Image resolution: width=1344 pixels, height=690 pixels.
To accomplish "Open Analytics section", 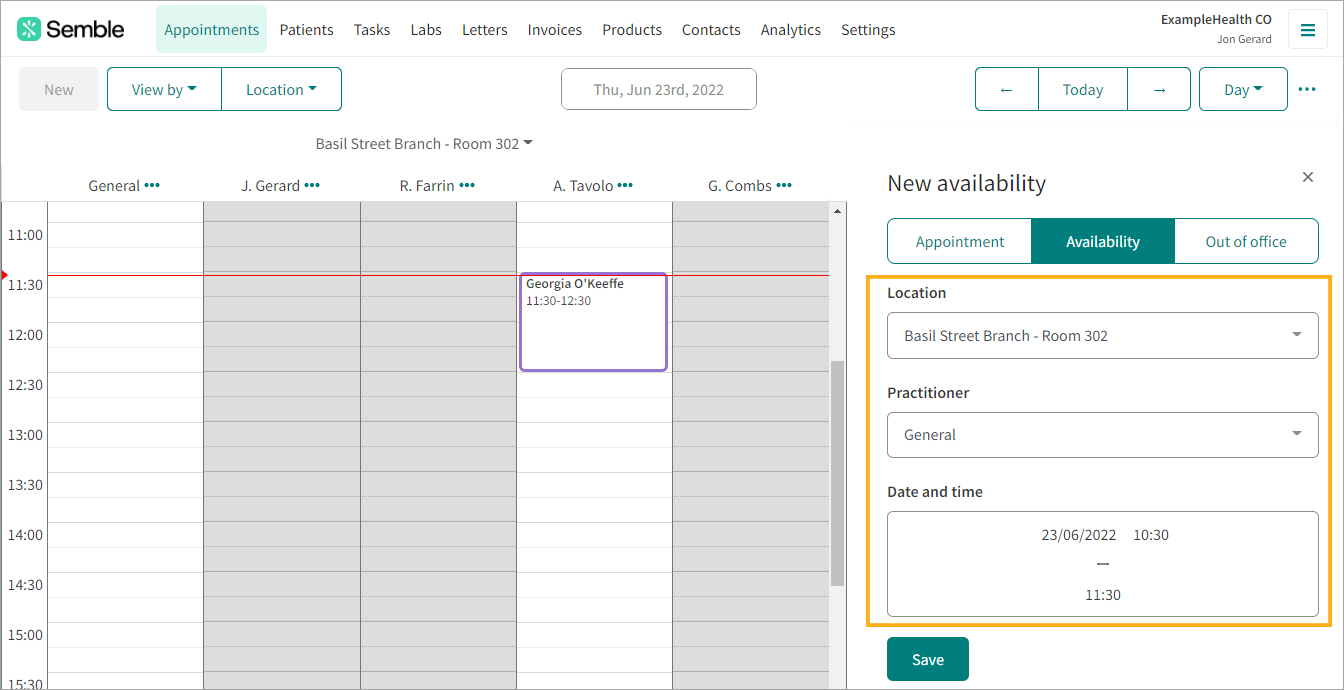I will coord(791,29).
